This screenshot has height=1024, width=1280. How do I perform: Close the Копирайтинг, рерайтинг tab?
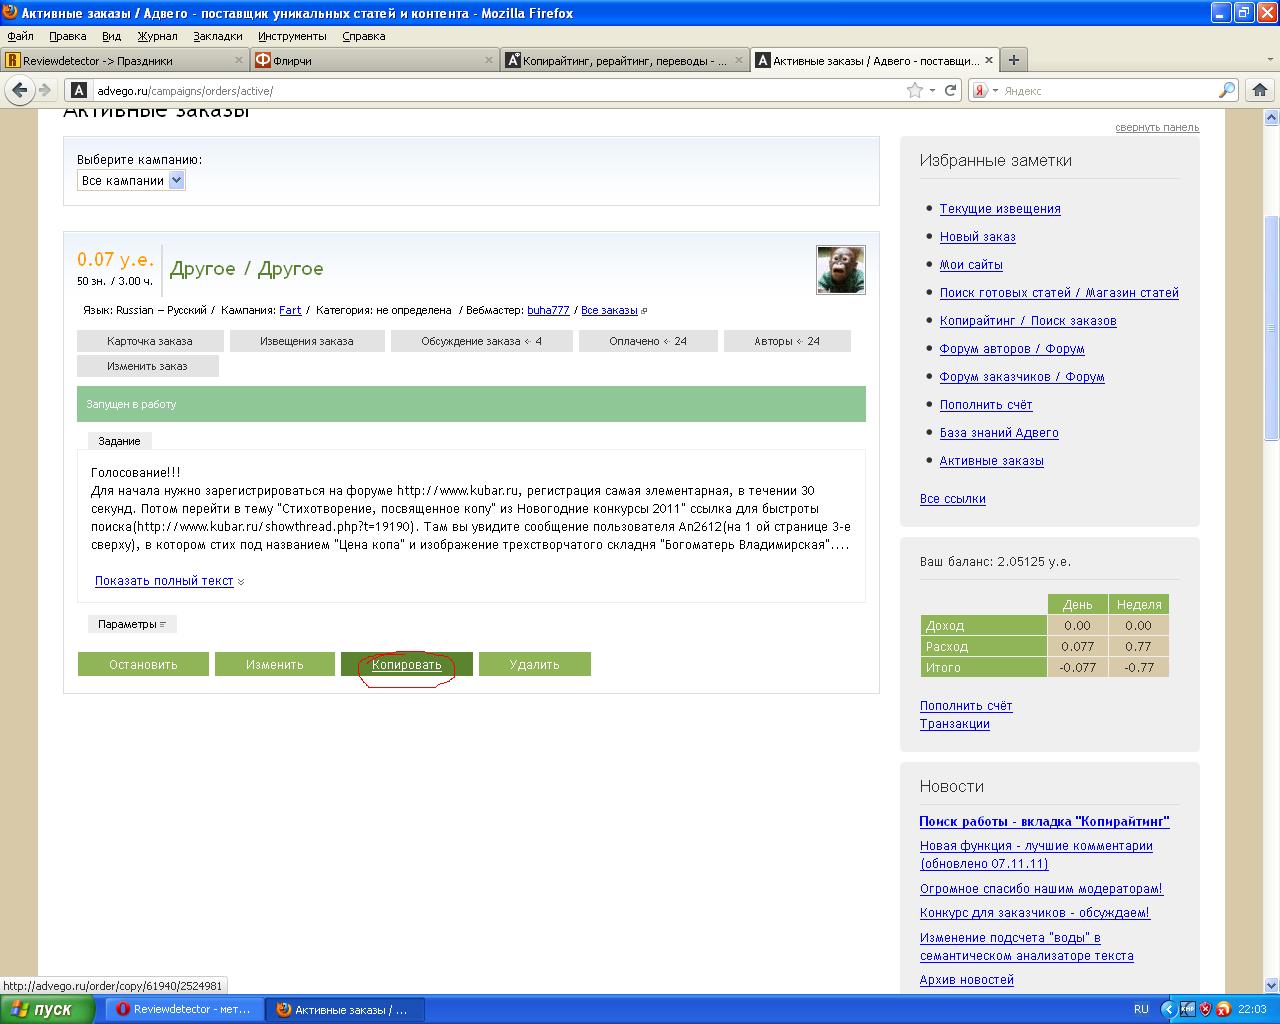740,60
